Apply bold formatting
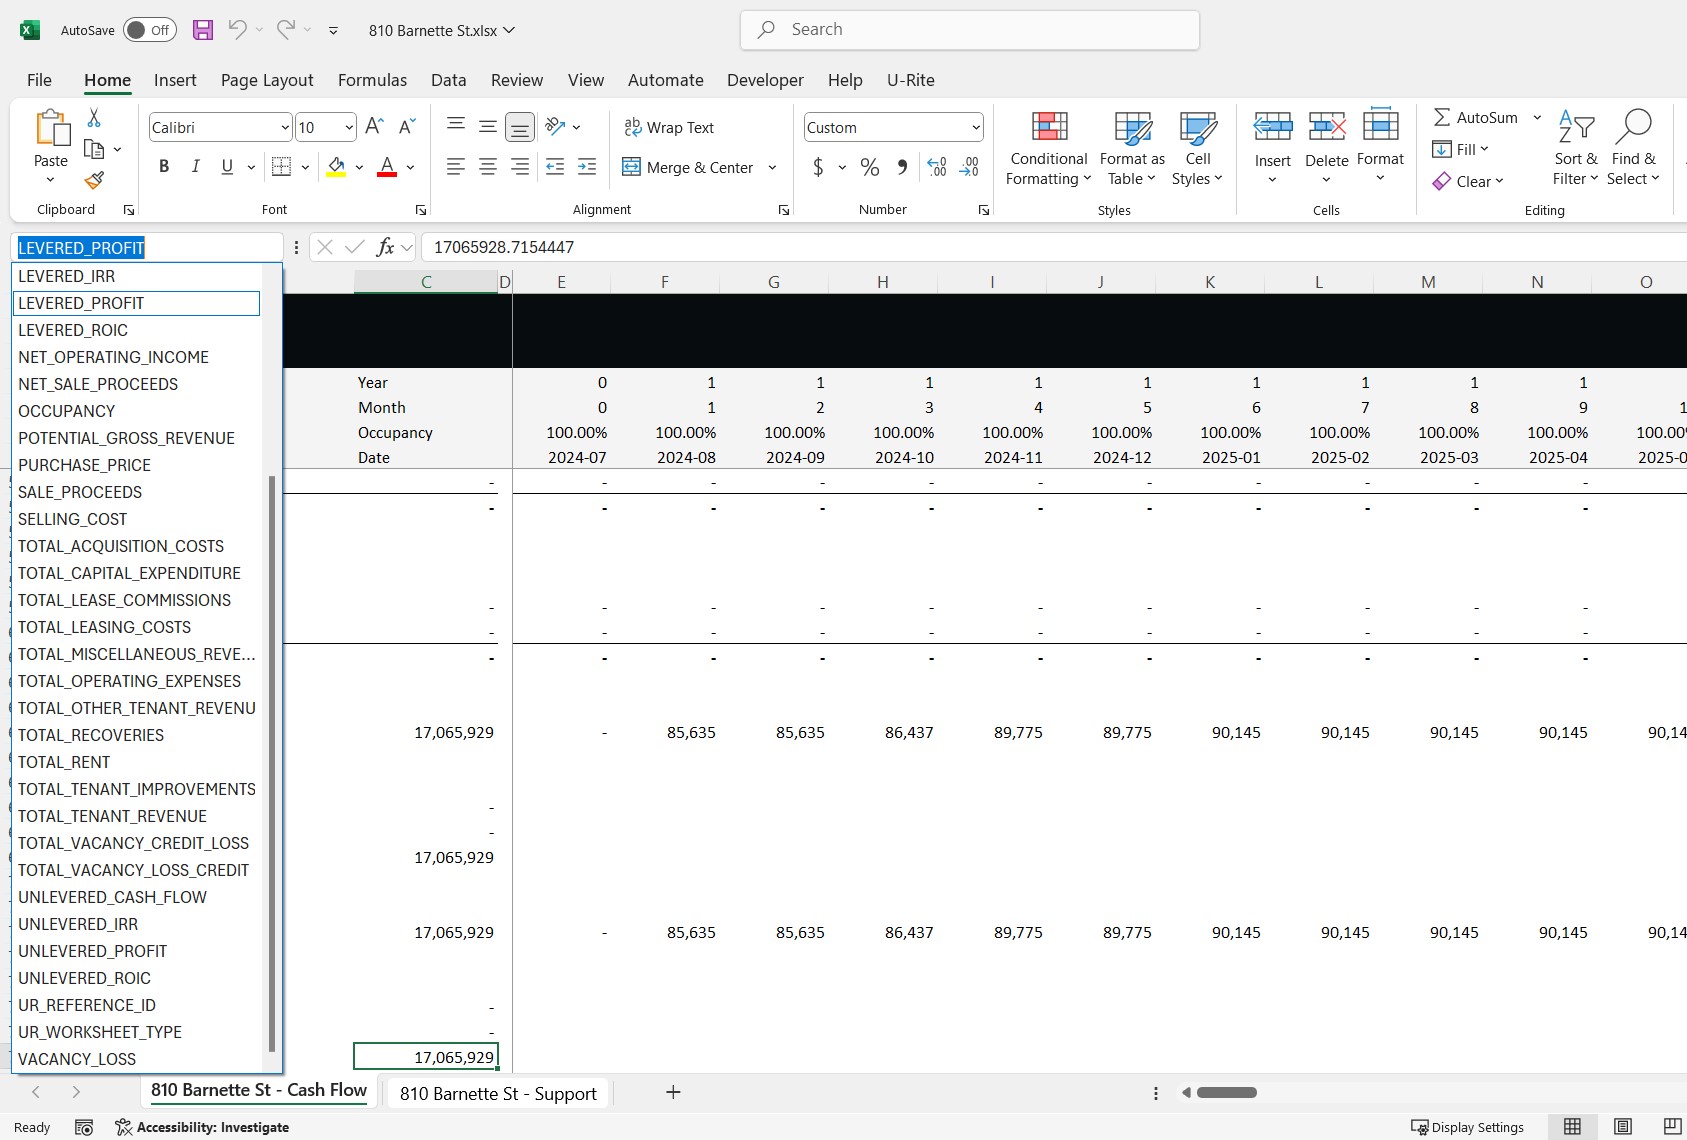Image resolution: width=1687 pixels, height=1140 pixels. (163, 167)
